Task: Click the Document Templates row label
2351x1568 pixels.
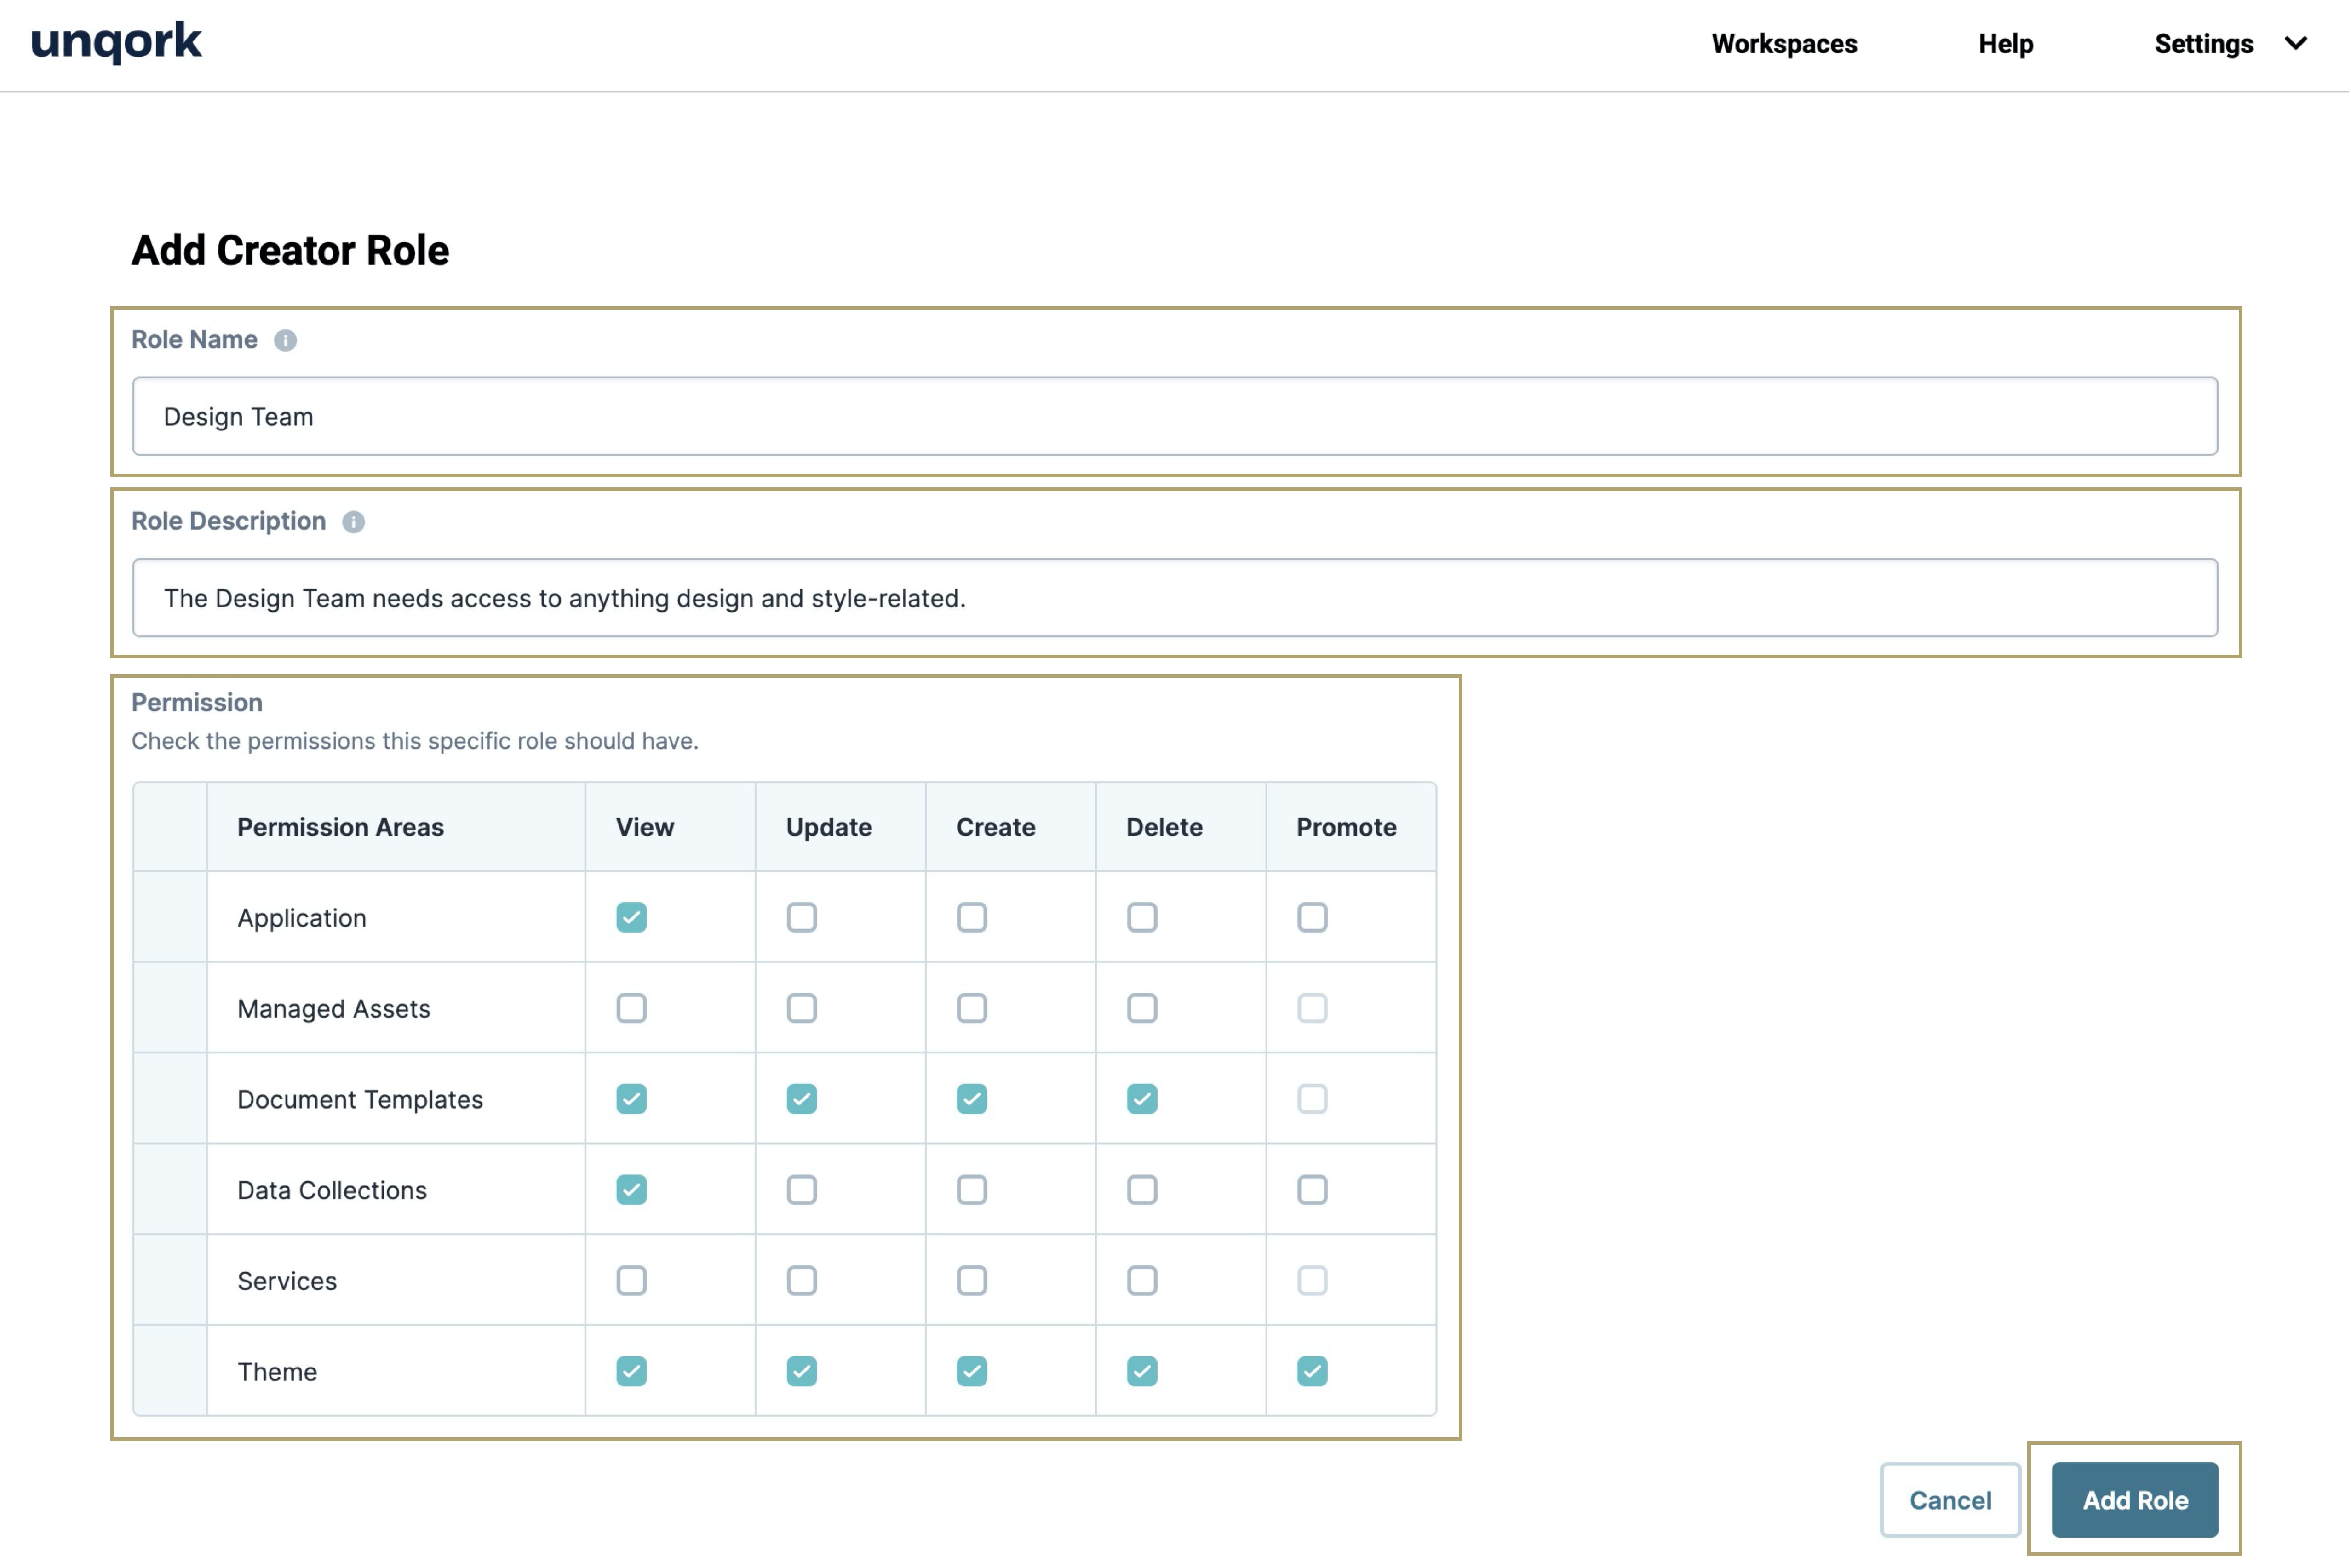Action: coord(360,1100)
